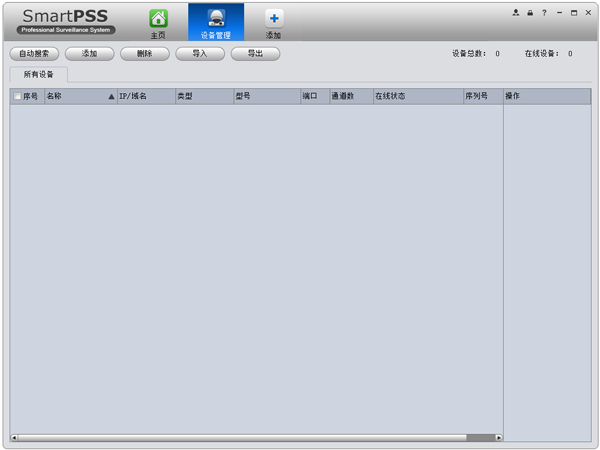Maximize the SmartPSS window

coord(574,13)
